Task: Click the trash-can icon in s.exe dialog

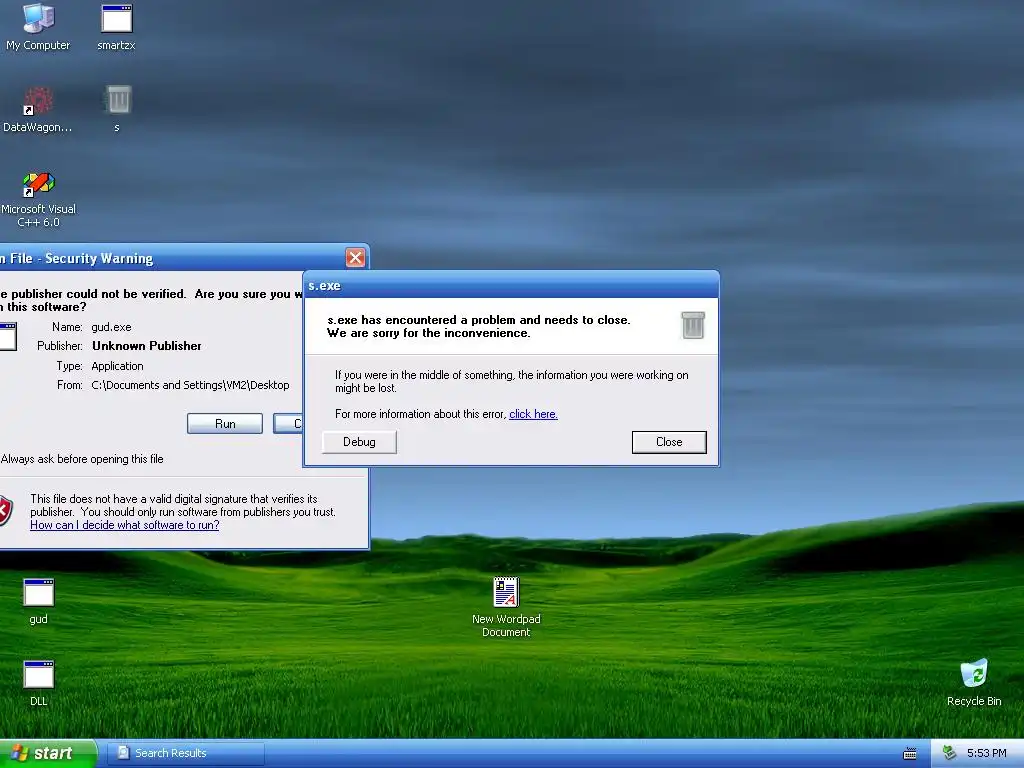Action: (x=693, y=325)
